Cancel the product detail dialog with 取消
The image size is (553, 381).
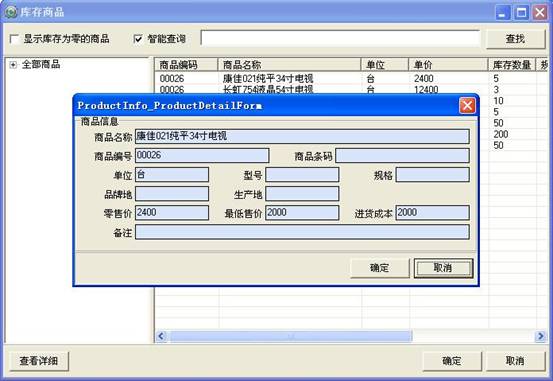tap(443, 268)
